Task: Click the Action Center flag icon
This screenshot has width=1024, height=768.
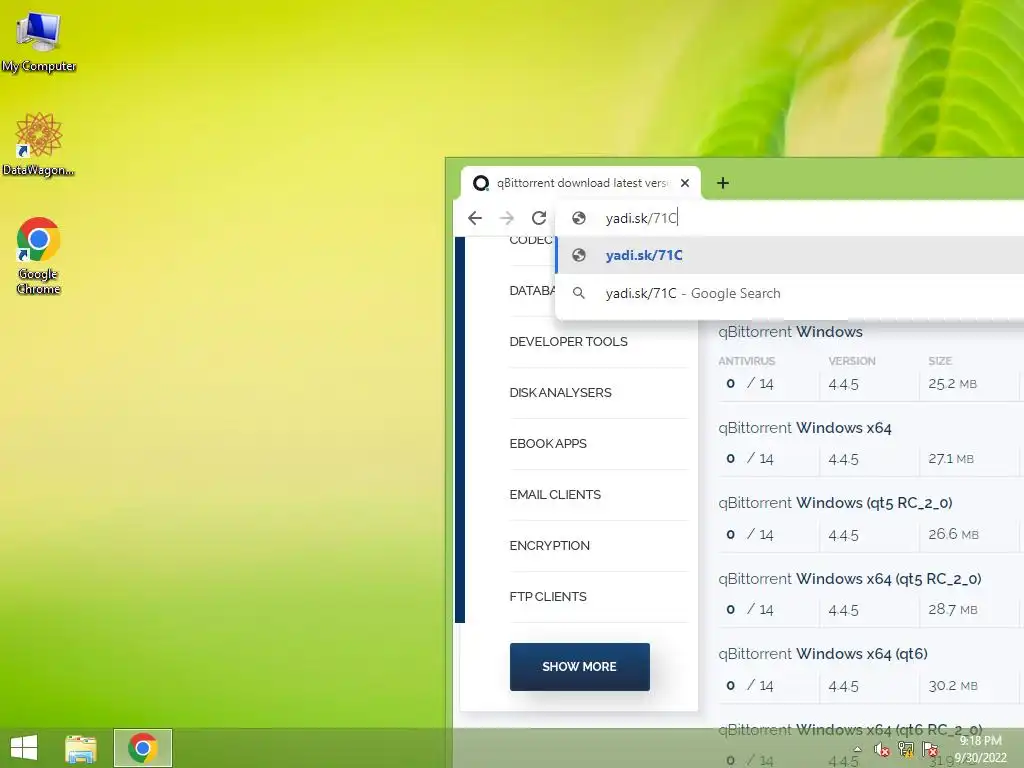Action: [x=930, y=750]
